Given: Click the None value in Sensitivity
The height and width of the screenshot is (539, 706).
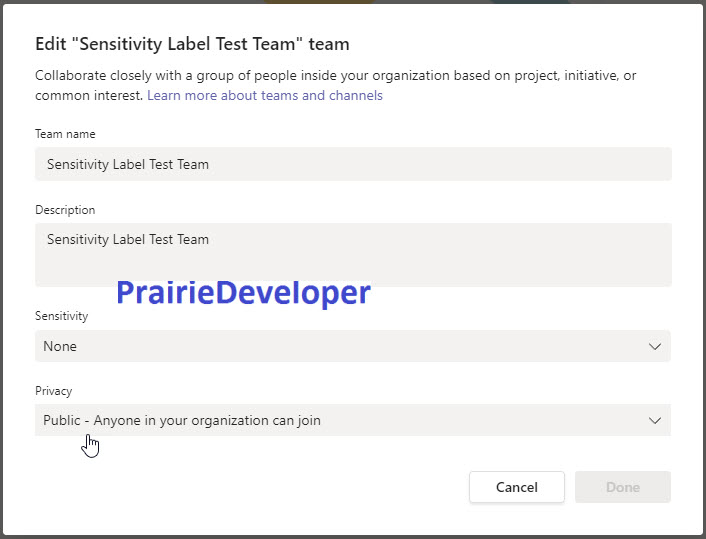Looking at the screenshot, I should coord(60,346).
